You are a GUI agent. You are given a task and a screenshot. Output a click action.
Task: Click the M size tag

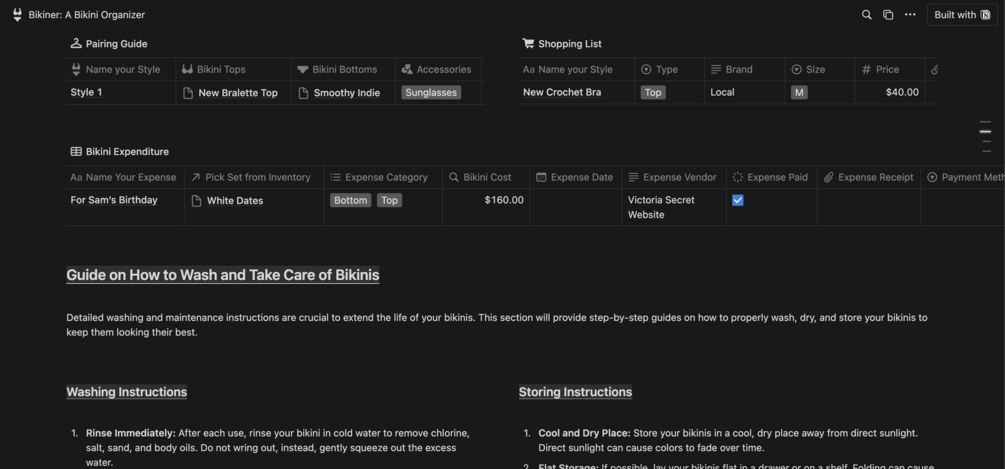(x=799, y=93)
